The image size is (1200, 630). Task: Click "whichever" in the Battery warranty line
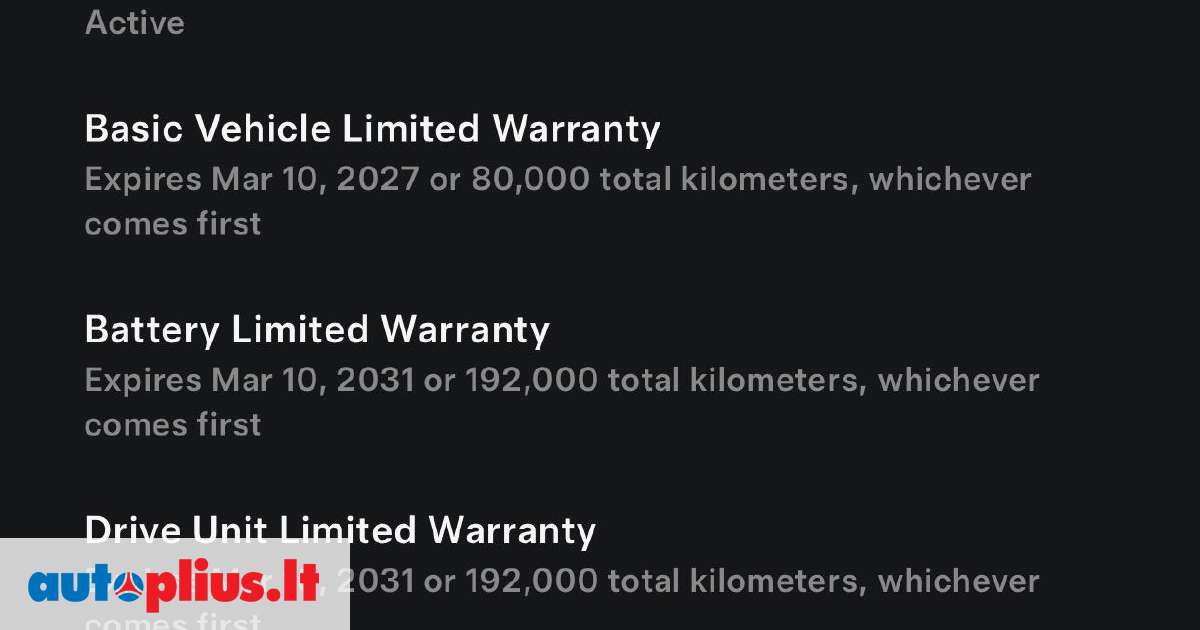(958, 381)
